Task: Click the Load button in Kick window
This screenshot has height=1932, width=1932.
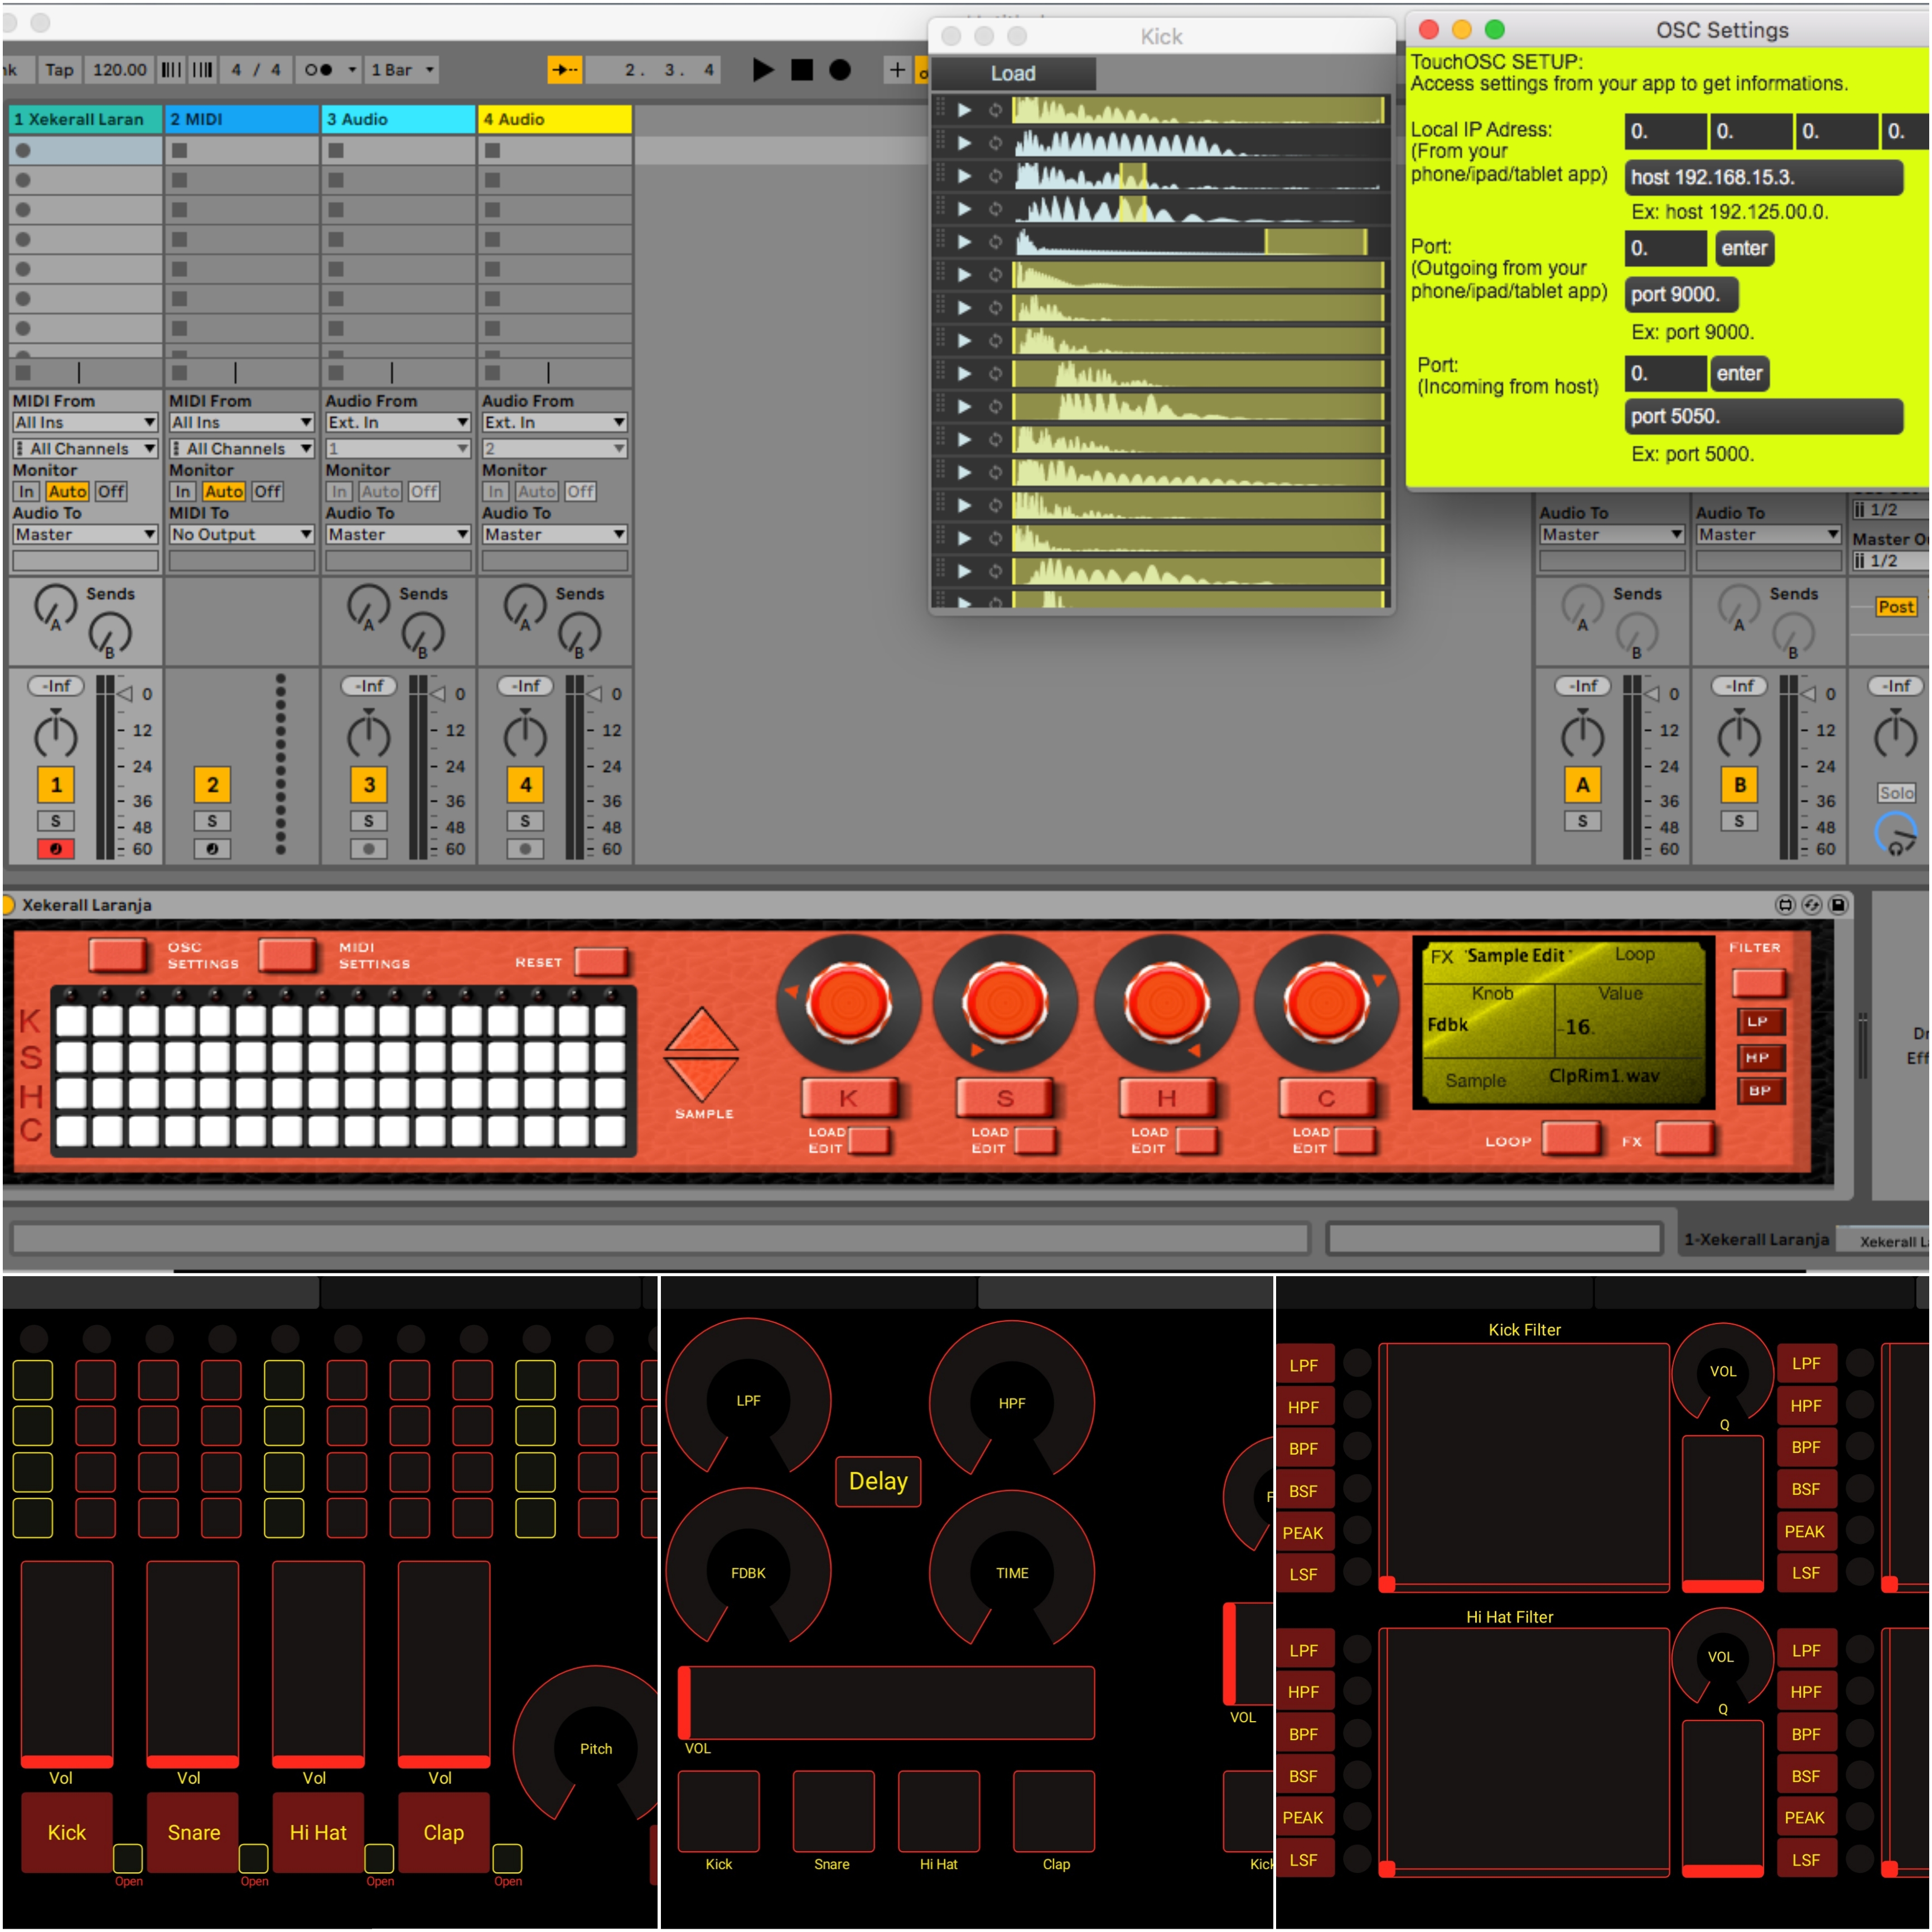Action: (x=1013, y=74)
